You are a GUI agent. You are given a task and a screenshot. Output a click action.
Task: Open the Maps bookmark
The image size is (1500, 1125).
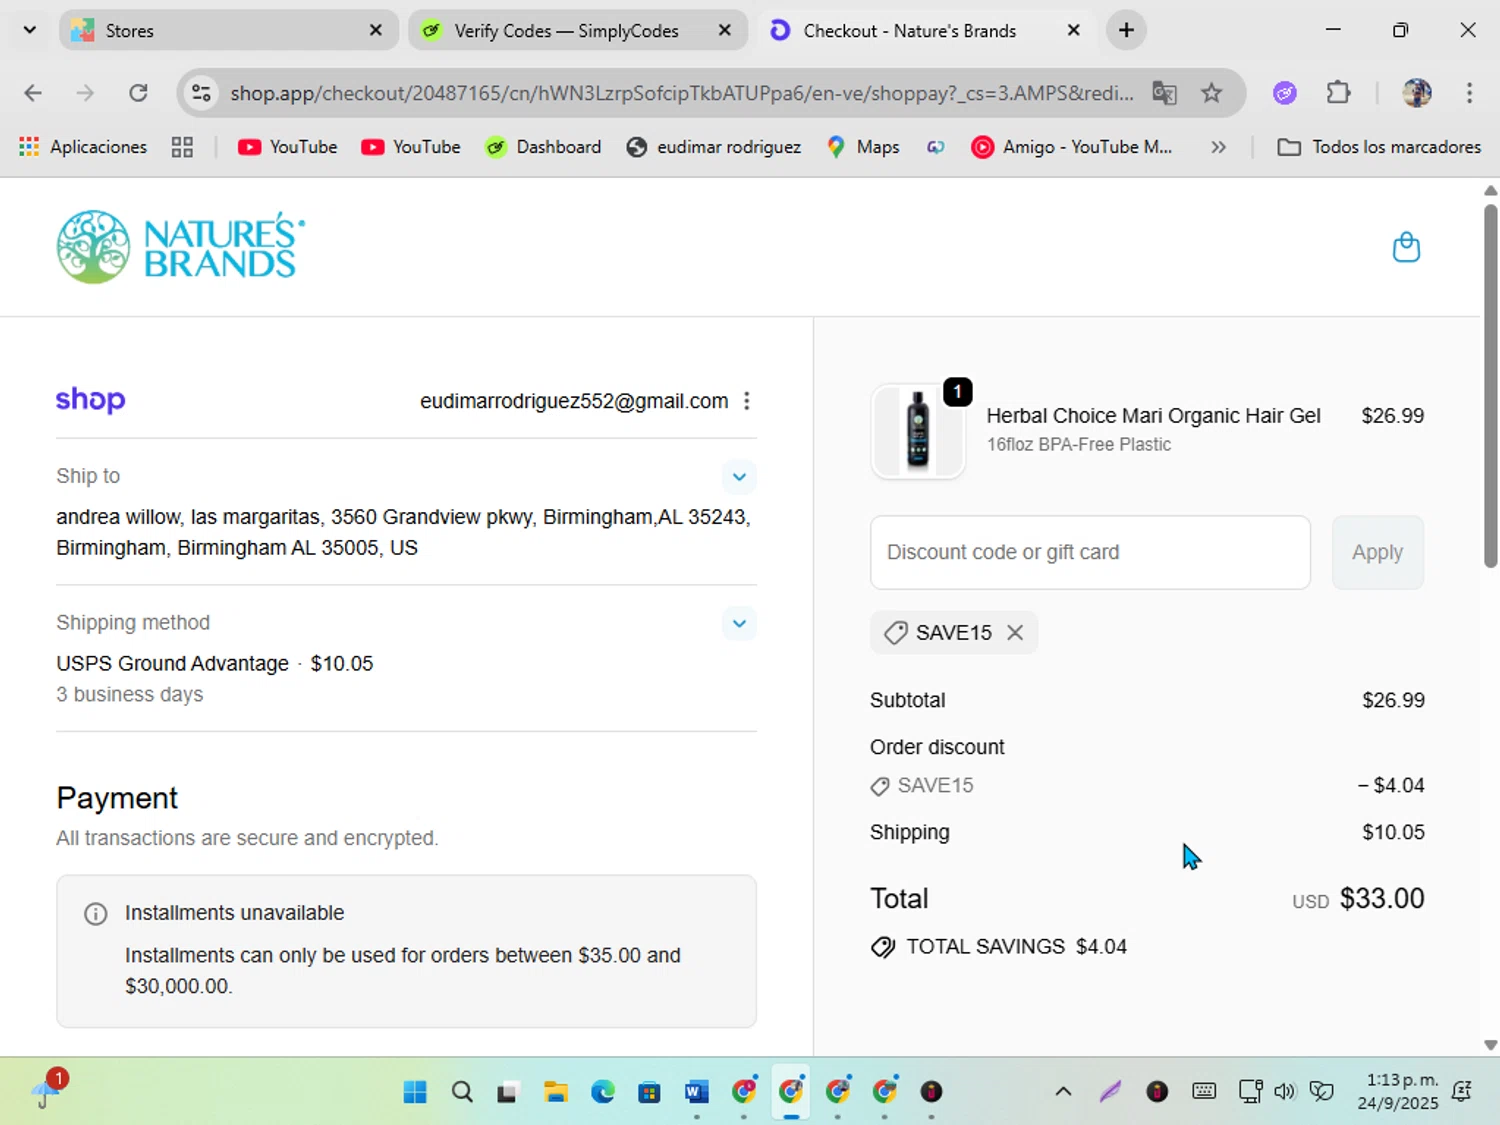click(863, 147)
